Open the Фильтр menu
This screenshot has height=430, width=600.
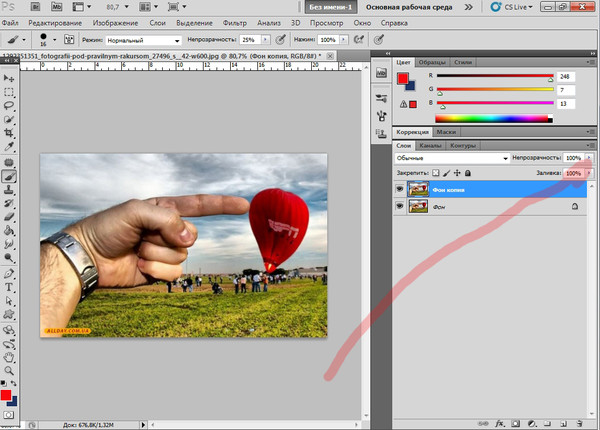coord(235,23)
